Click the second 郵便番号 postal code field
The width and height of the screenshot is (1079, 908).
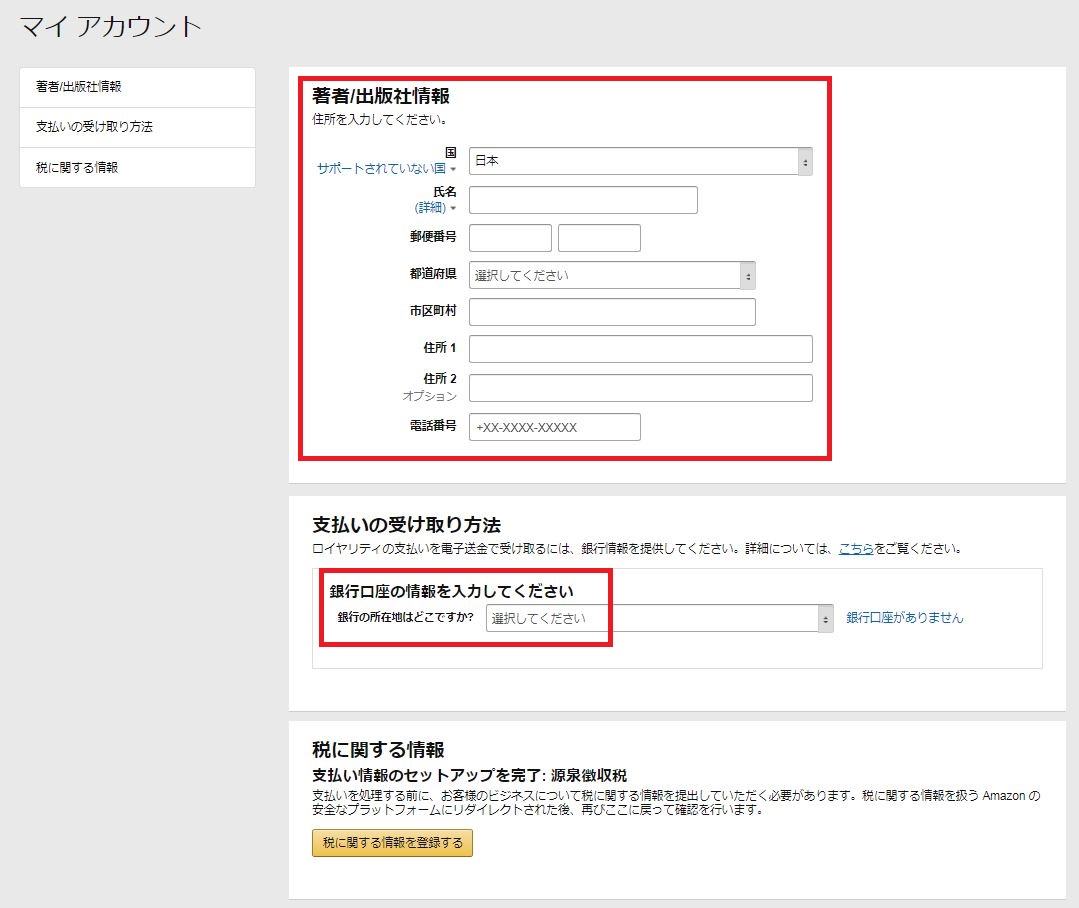click(599, 238)
